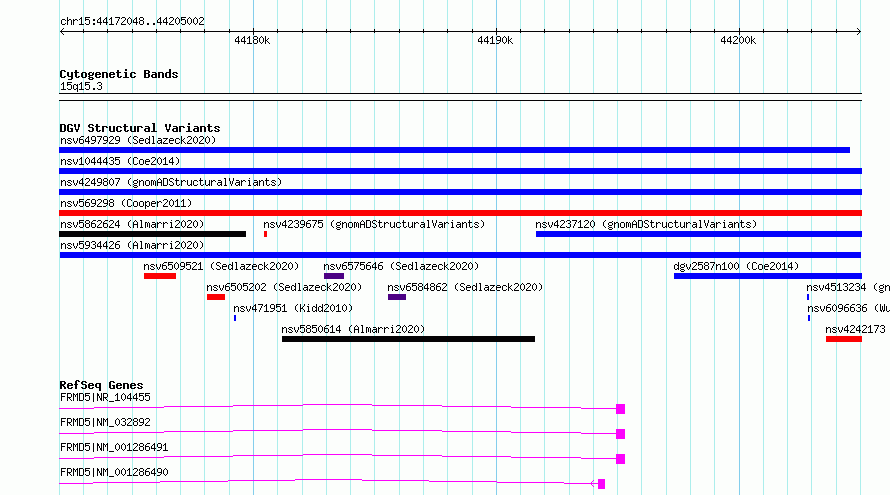Click the 44180k ruler position
The height and width of the screenshot is (495, 890).
click(252, 40)
